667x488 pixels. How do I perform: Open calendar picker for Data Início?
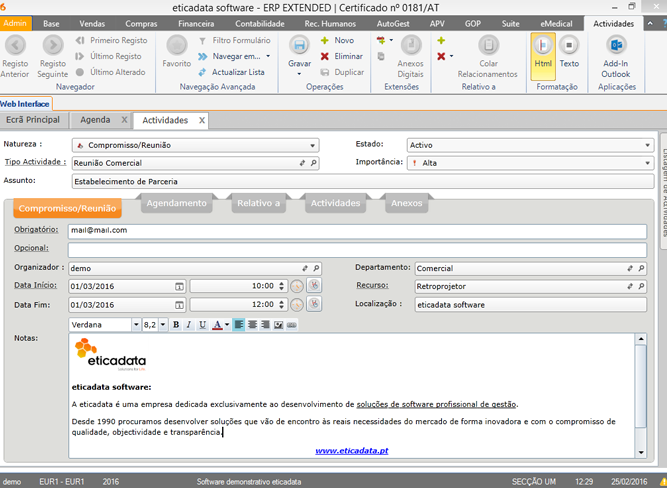pyautogui.click(x=179, y=286)
